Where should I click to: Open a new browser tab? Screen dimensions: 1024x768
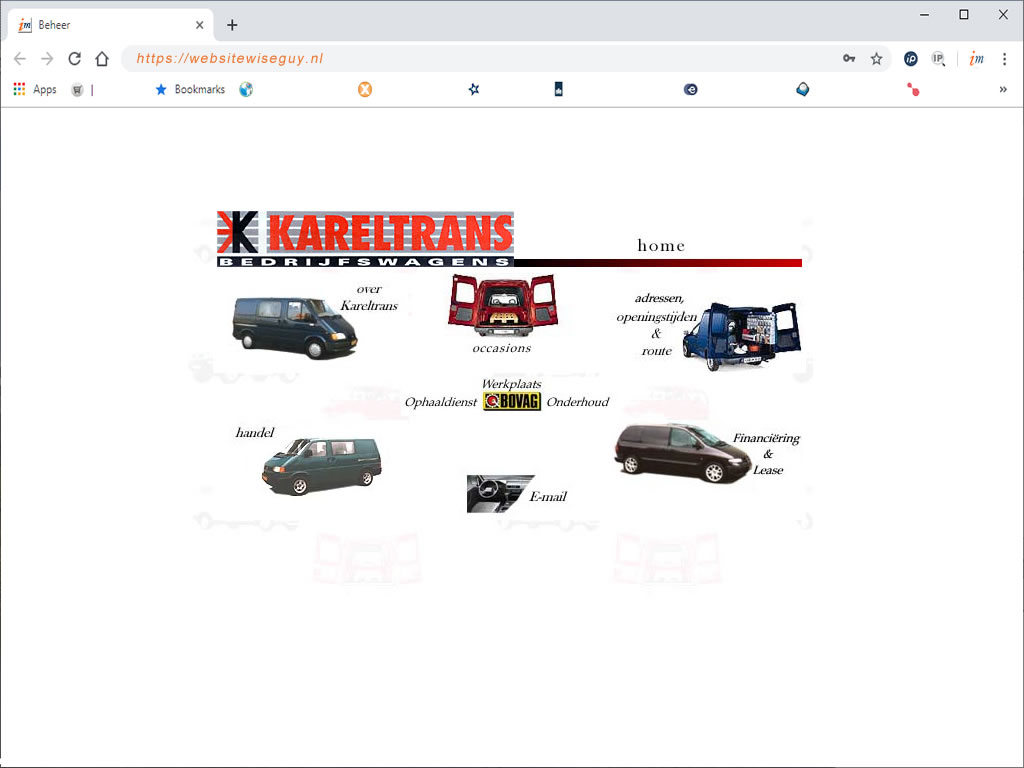tap(232, 25)
